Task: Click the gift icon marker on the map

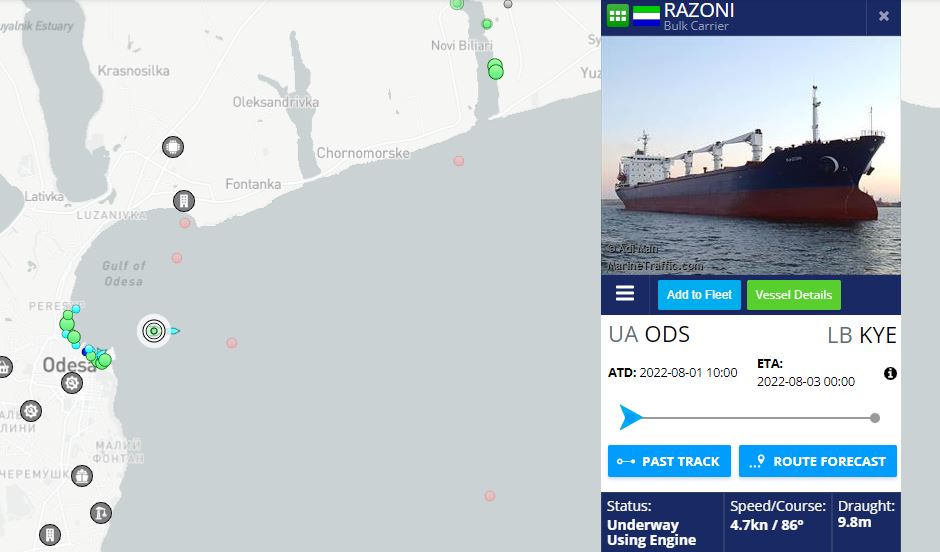Action: [82, 476]
